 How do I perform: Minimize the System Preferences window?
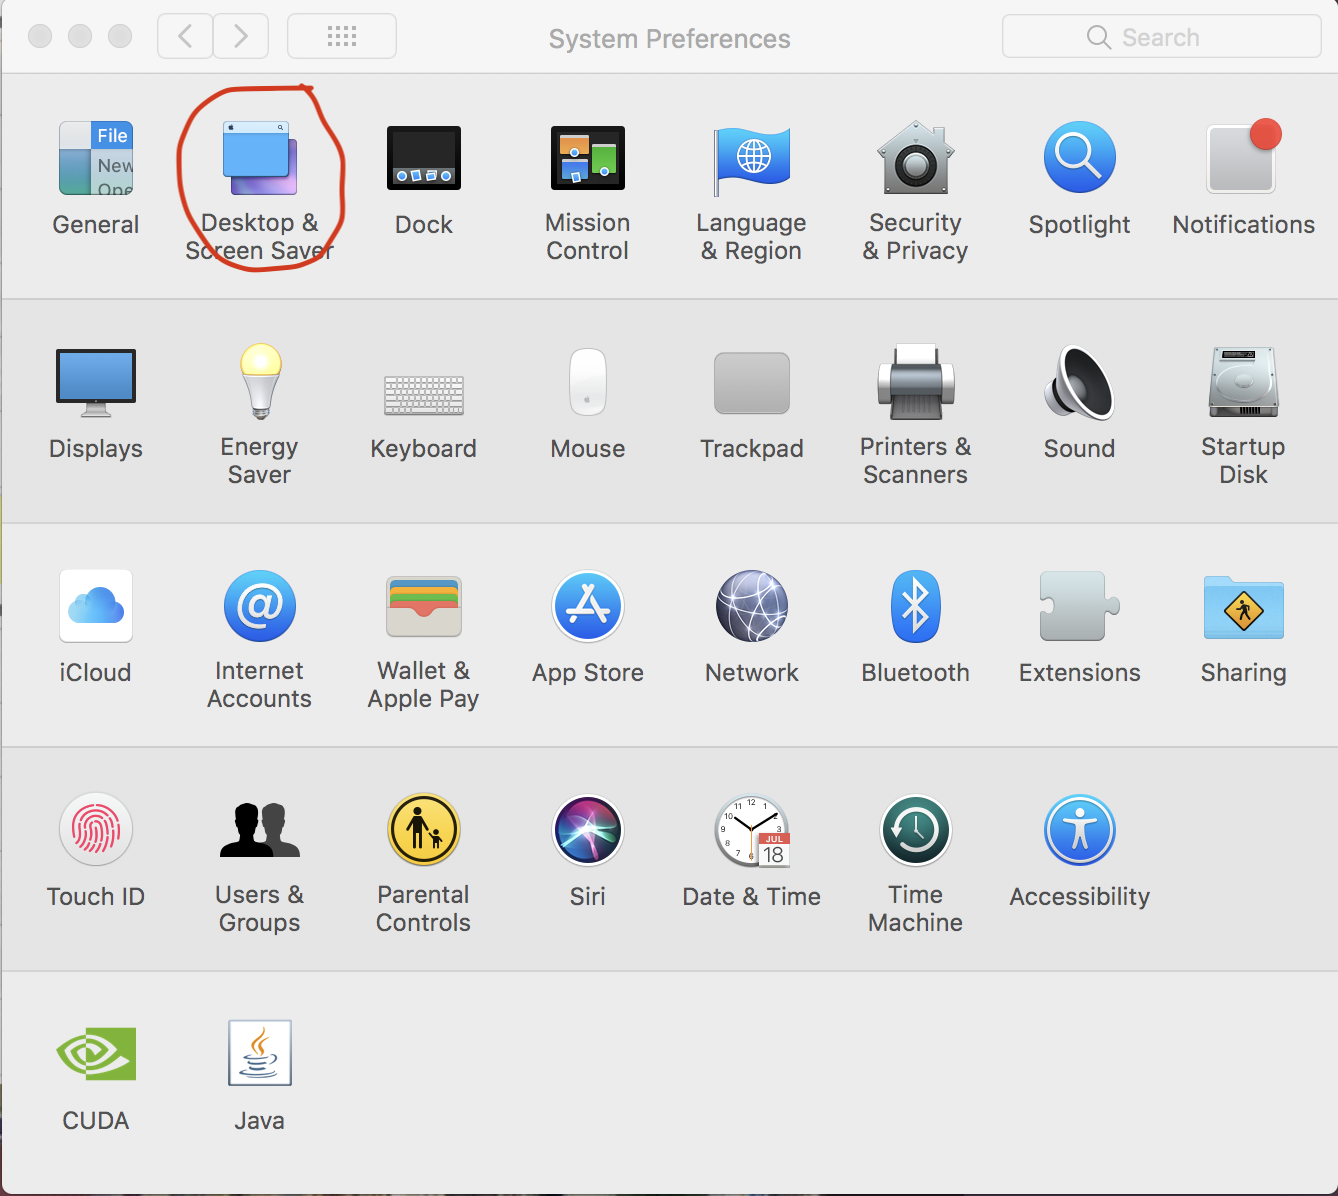click(80, 37)
